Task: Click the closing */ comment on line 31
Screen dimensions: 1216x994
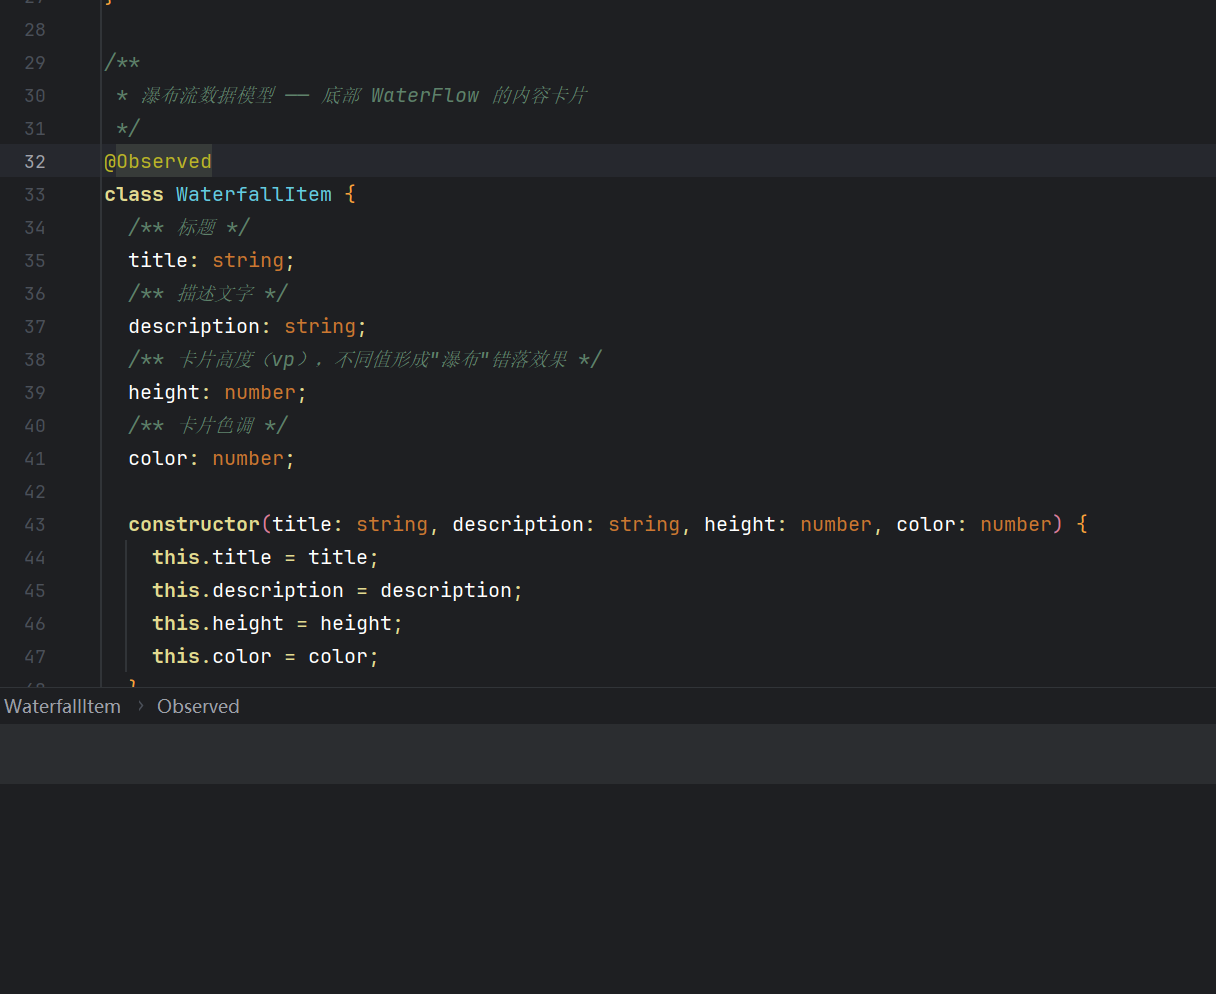Action: point(128,128)
